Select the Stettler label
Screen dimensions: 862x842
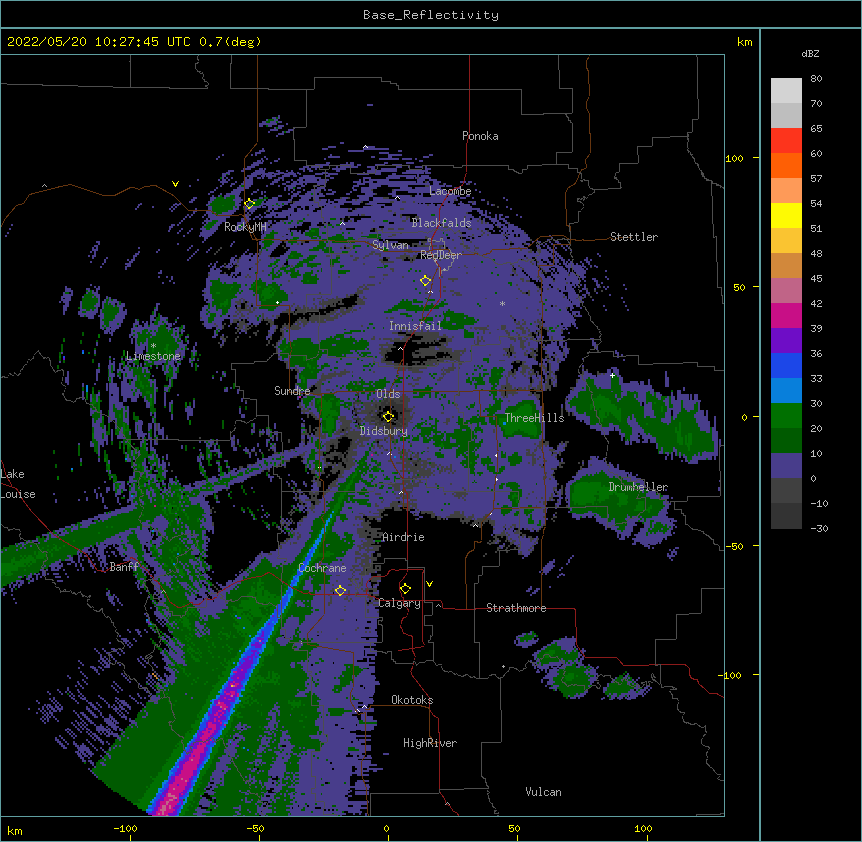(x=633, y=237)
